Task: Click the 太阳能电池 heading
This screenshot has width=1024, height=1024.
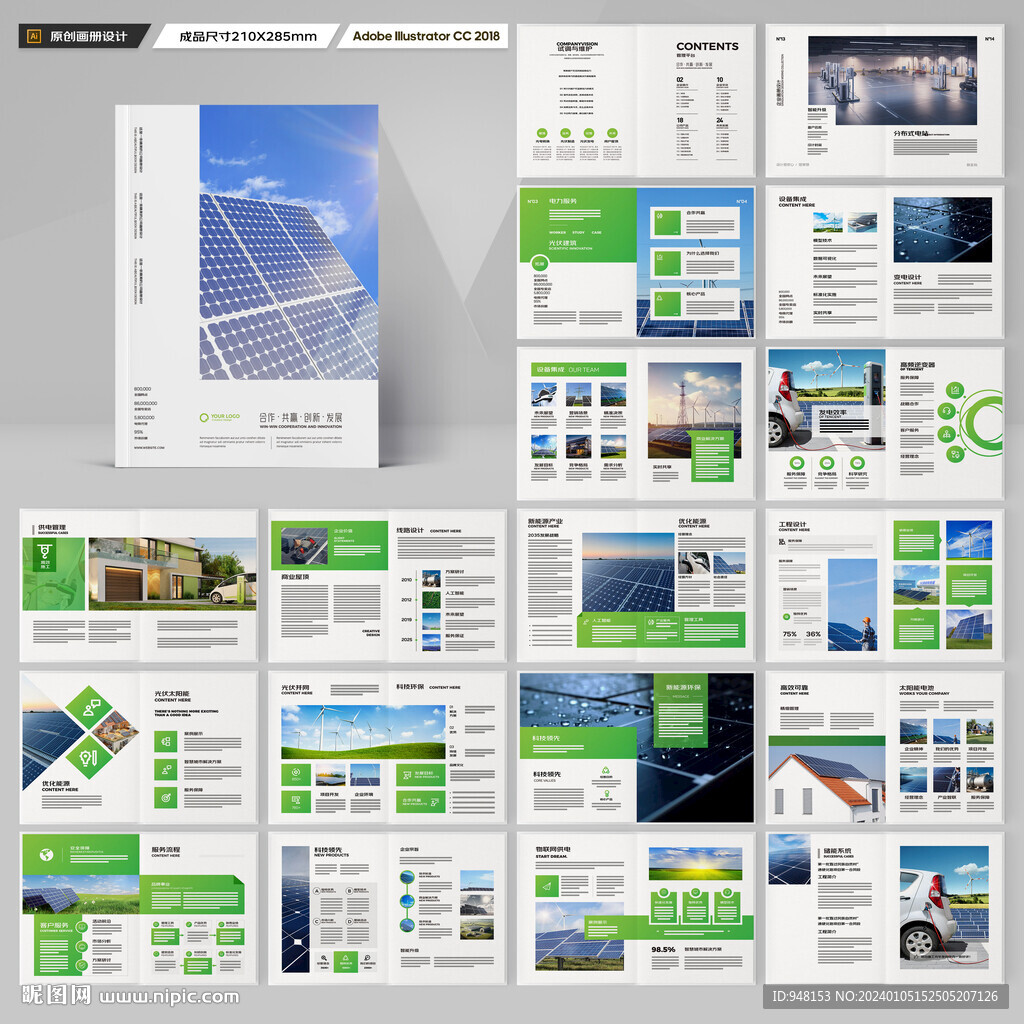Action: [916, 688]
